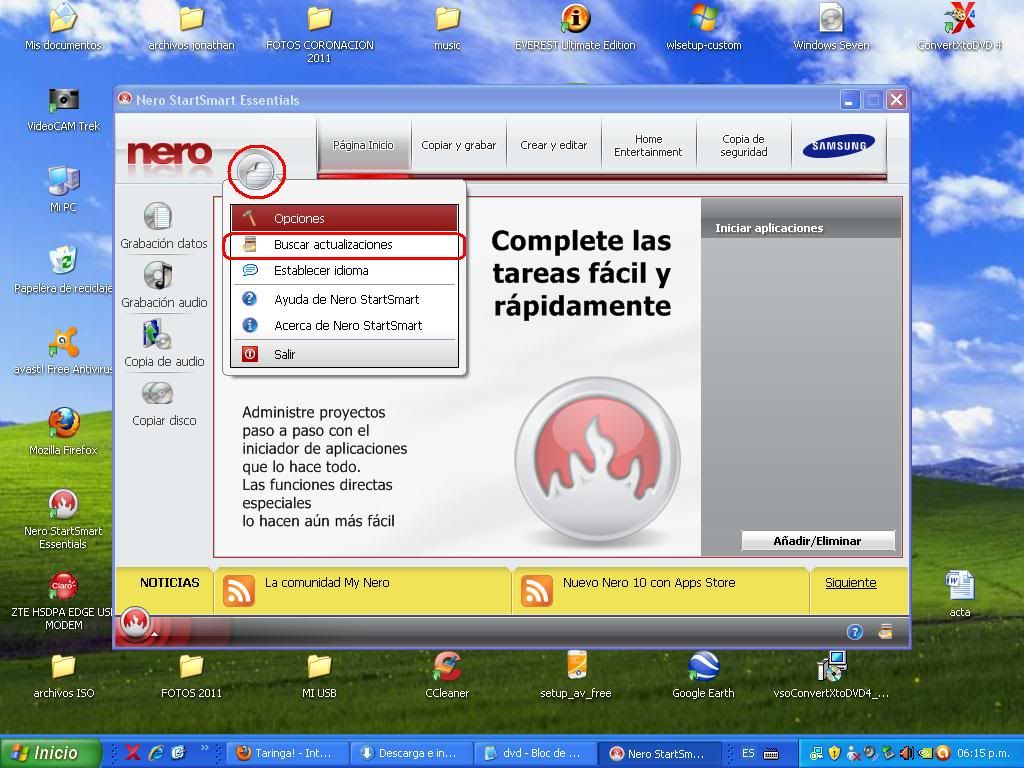The image size is (1024, 768).
Task: Click Internet Explorer quick launch icon
Action: pos(156,753)
